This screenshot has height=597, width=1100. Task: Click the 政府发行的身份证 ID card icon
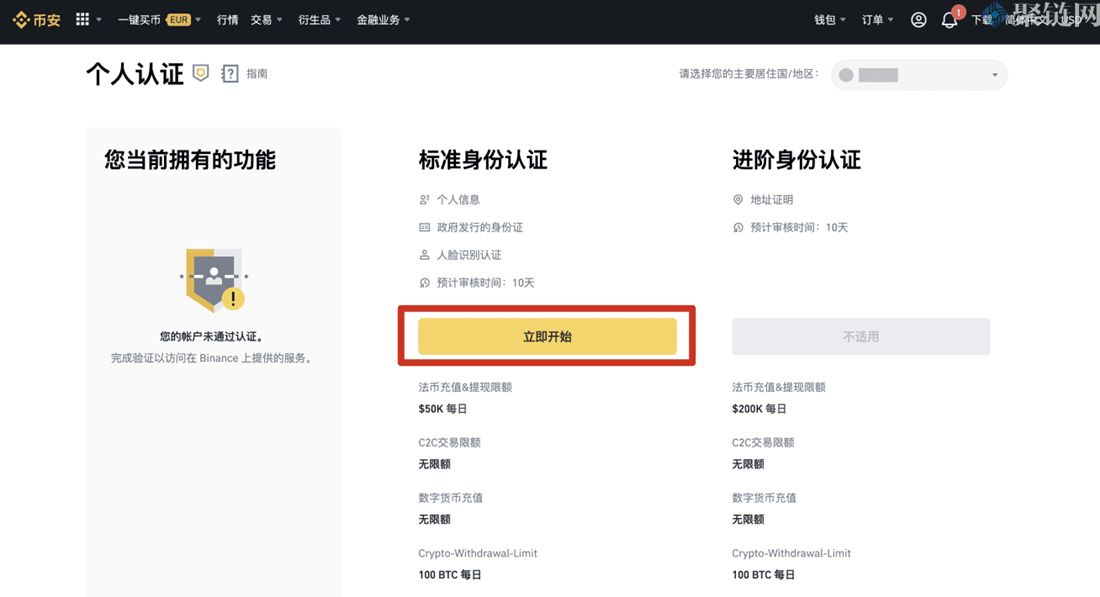pyautogui.click(x=424, y=227)
